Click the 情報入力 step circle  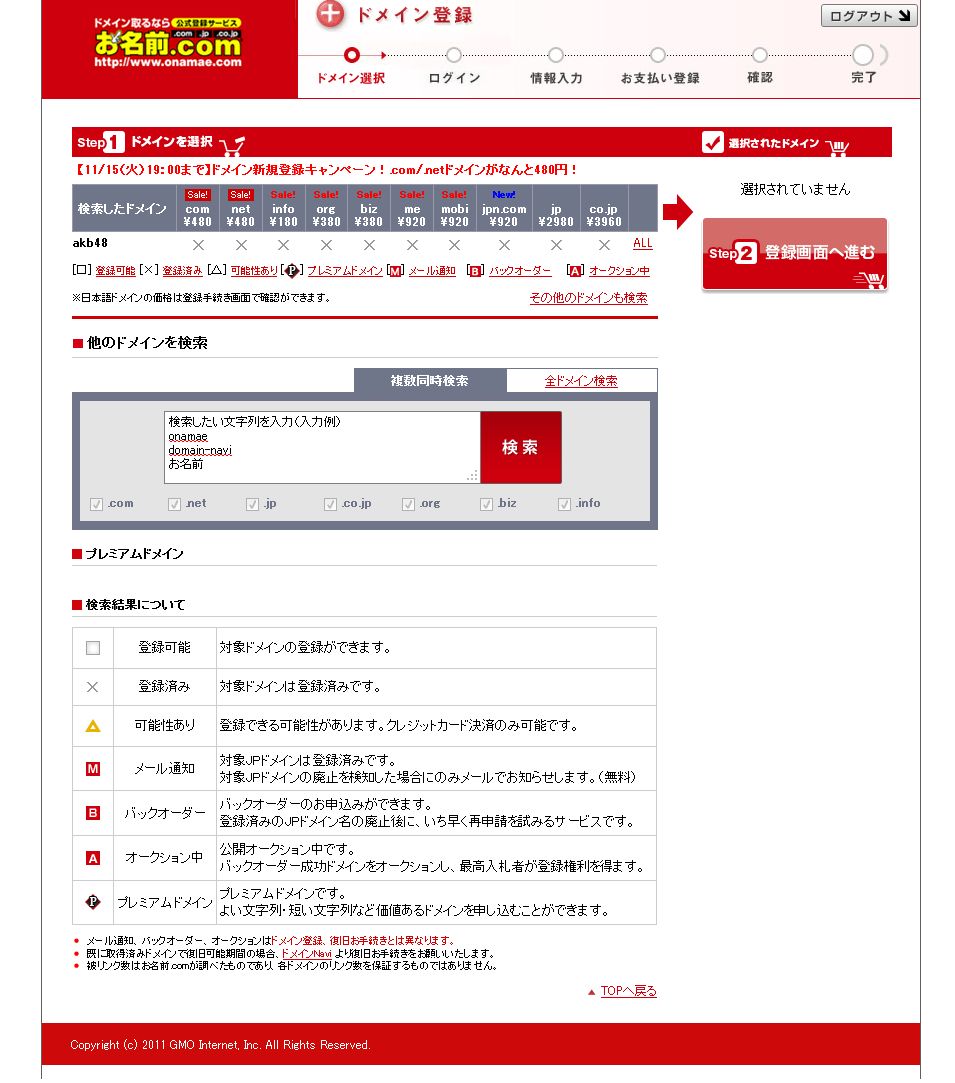coord(556,55)
